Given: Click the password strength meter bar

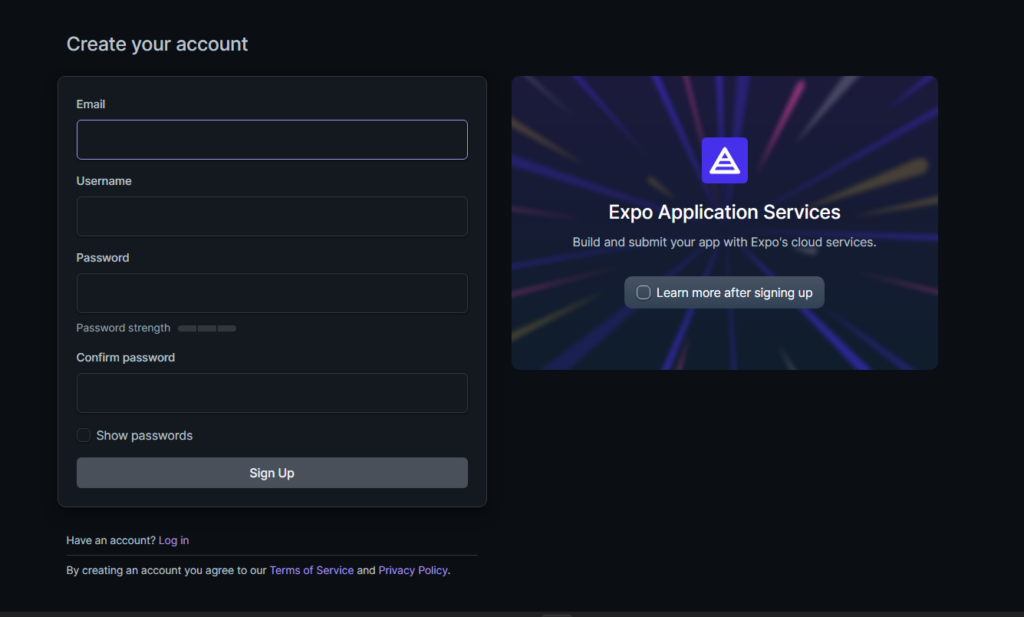Looking at the screenshot, I should tap(207, 329).
